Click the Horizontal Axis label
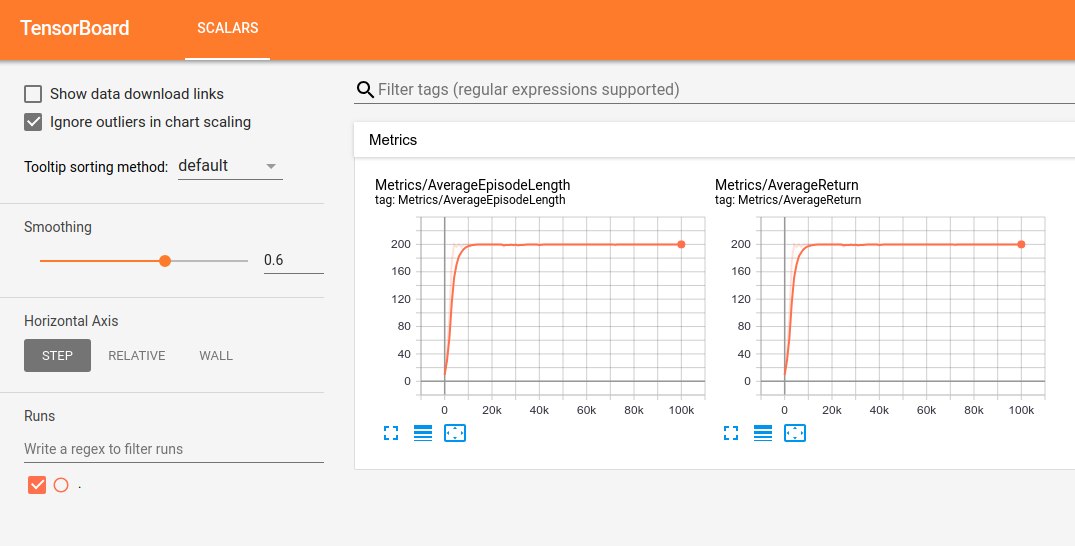Image resolution: width=1075 pixels, height=546 pixels. [x=71, y=321]
